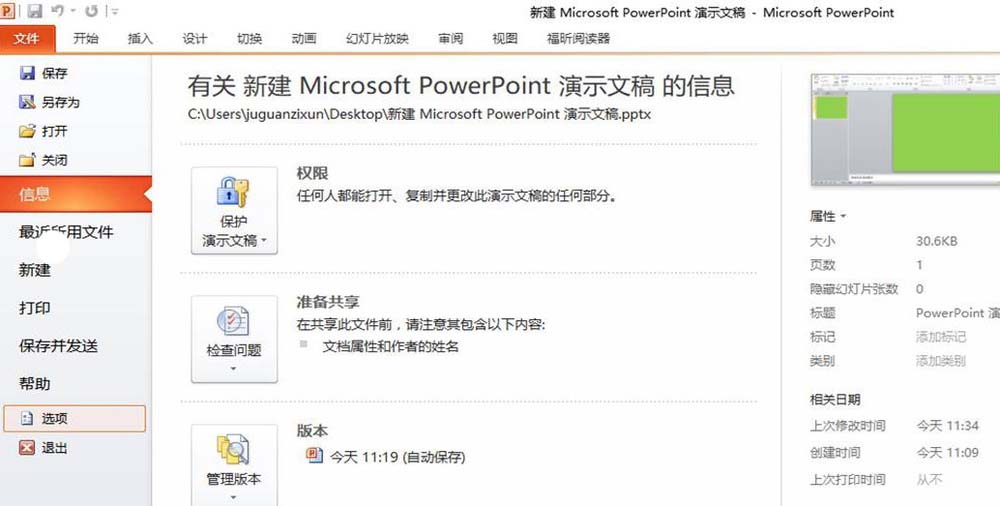Click the Check for Issues icon
This screenshot has height=506, width=1000.
pyautogui.click(x=234, y=339)
